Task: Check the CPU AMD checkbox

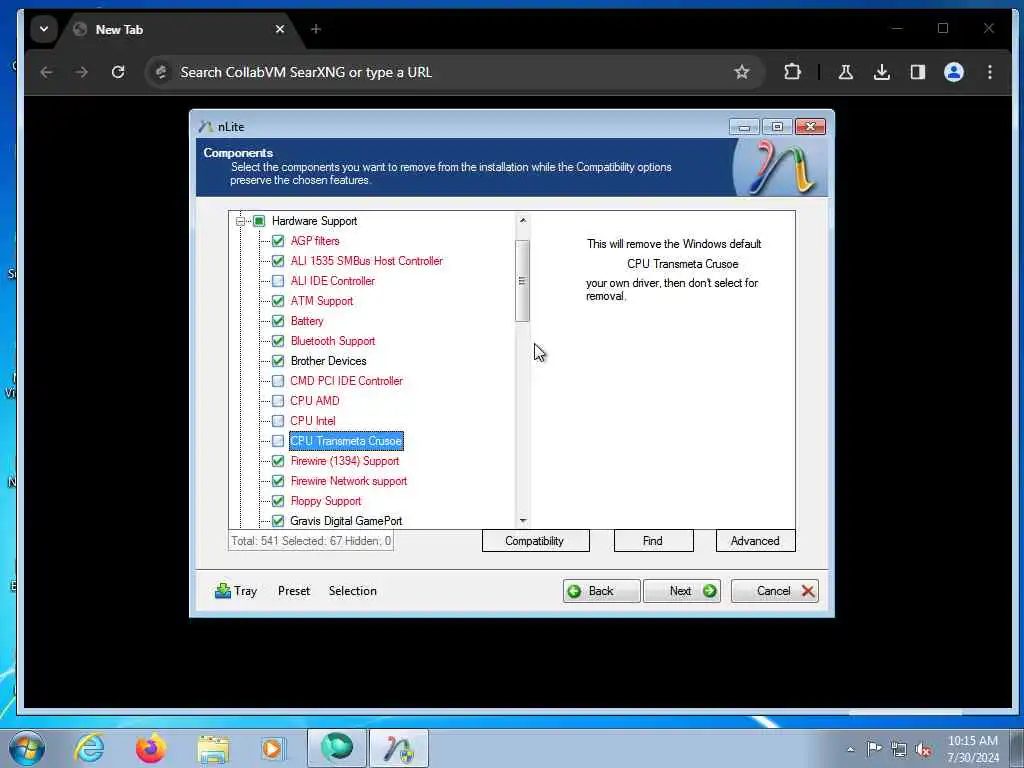Action: pyautogui.click(x=278, y=401)
